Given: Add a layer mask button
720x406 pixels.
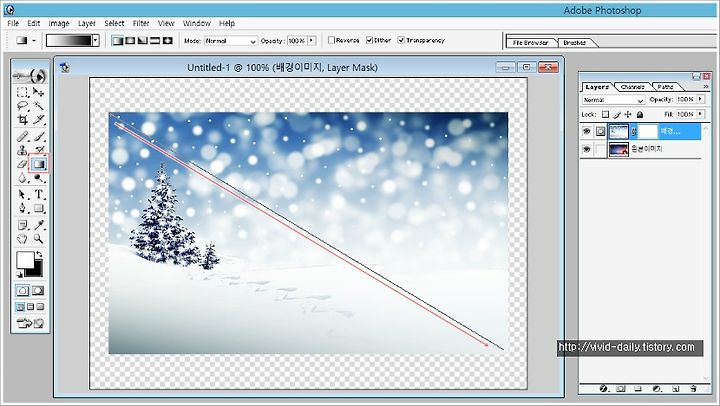Looking at the screenshot, I should (x=621, y=389).
